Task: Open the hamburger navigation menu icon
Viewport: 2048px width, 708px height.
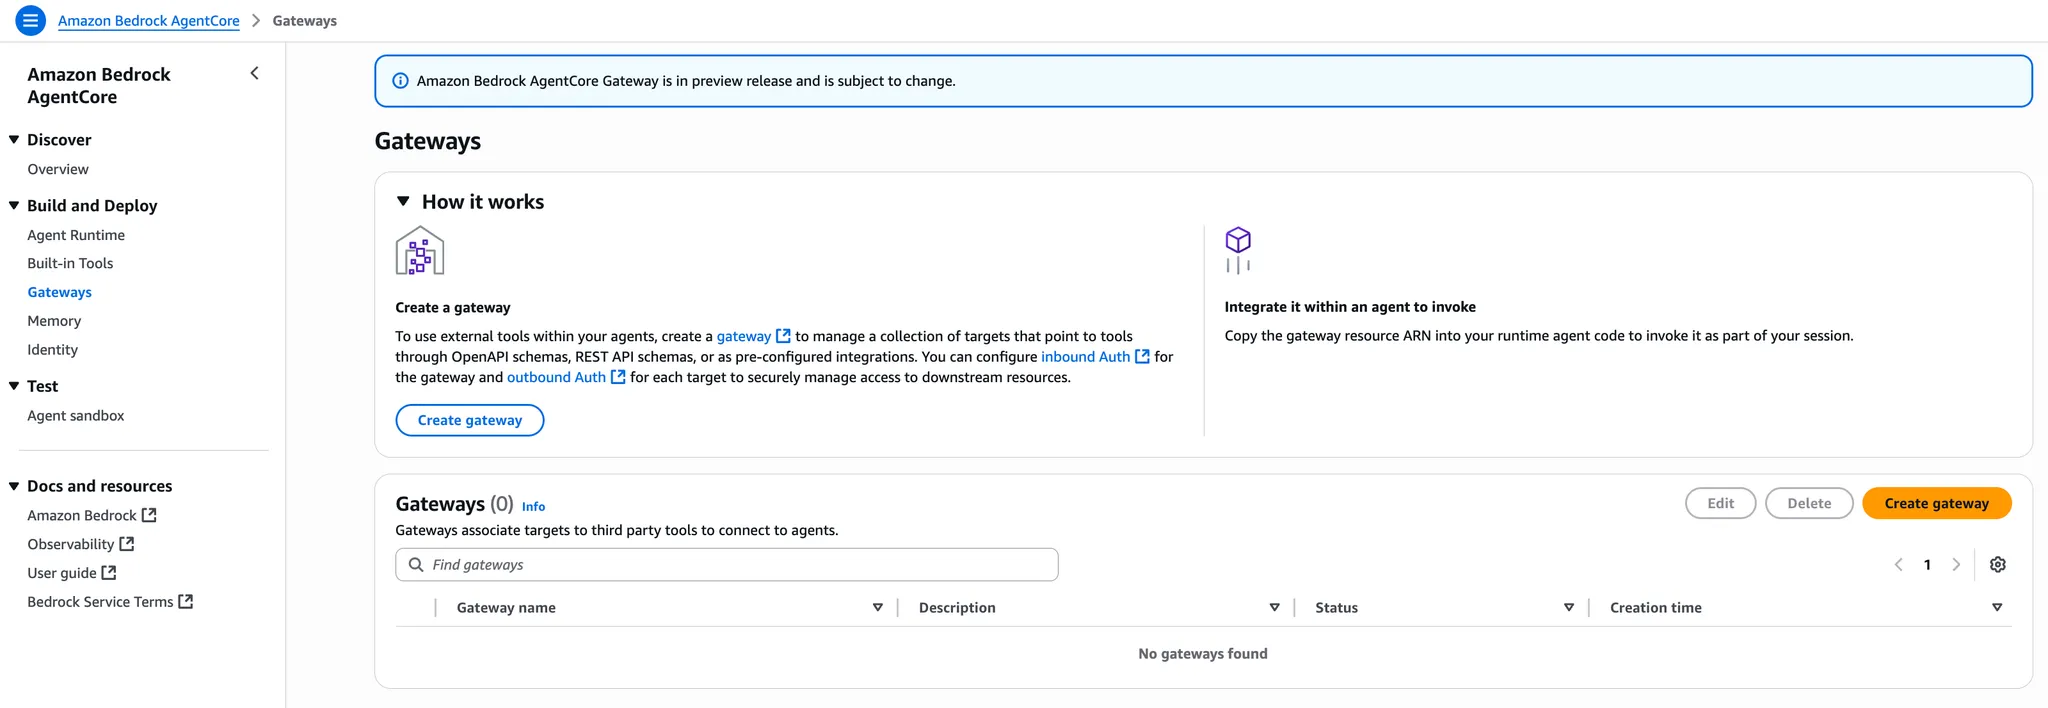Action: [x=31, y=20]
